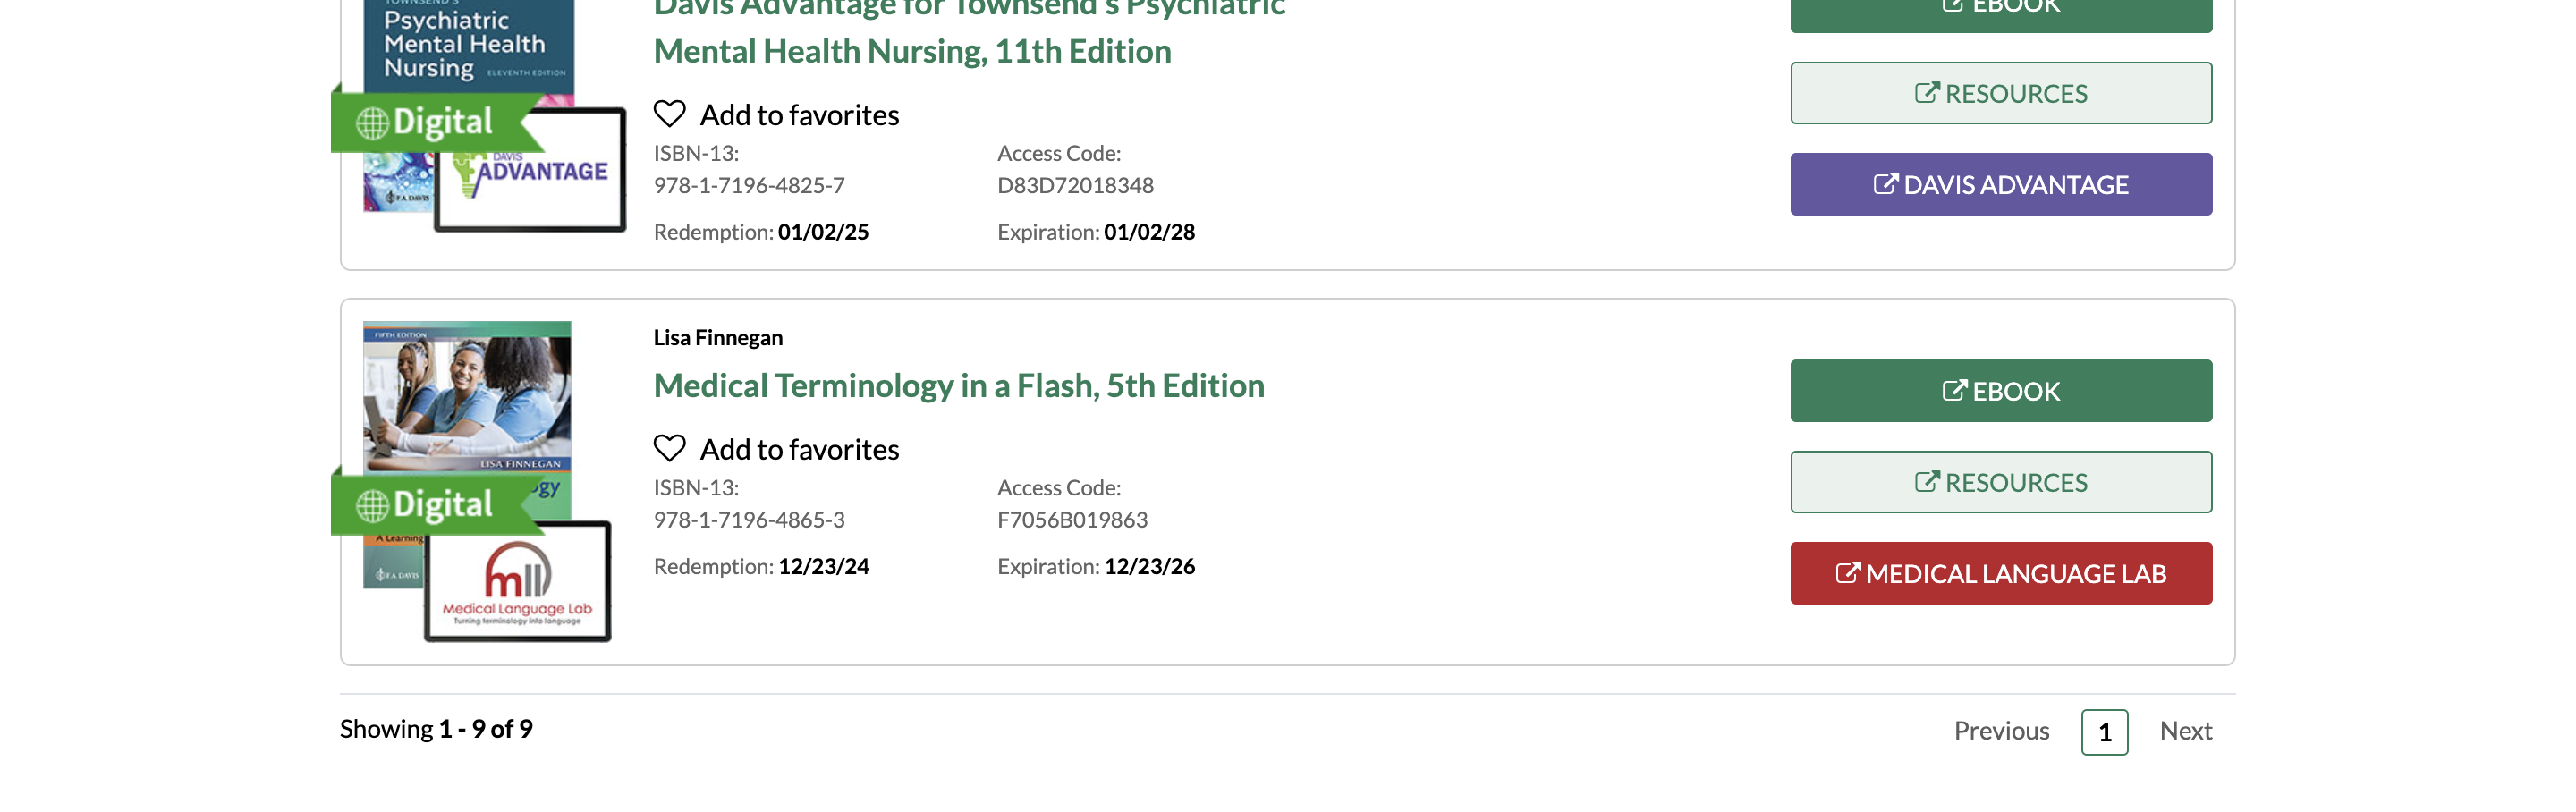This screenshot has width=2576, height=812.
Task: Open RESOURCES for Medical Terminology book
Action: pos(2000,482)
